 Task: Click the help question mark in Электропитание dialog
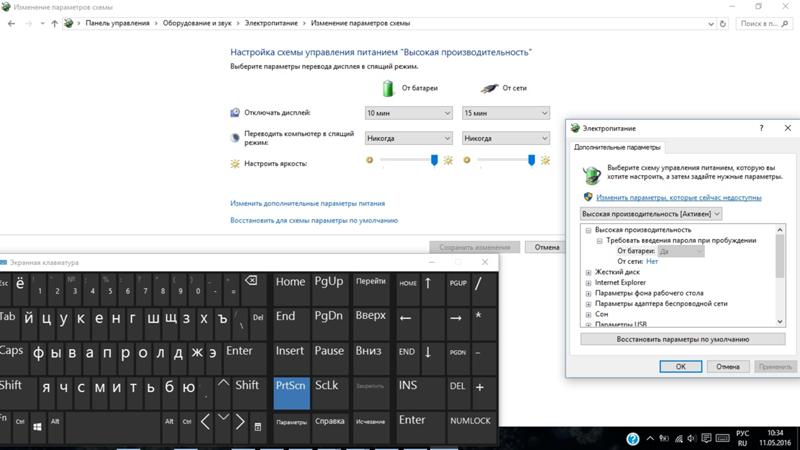click(761, 128)
